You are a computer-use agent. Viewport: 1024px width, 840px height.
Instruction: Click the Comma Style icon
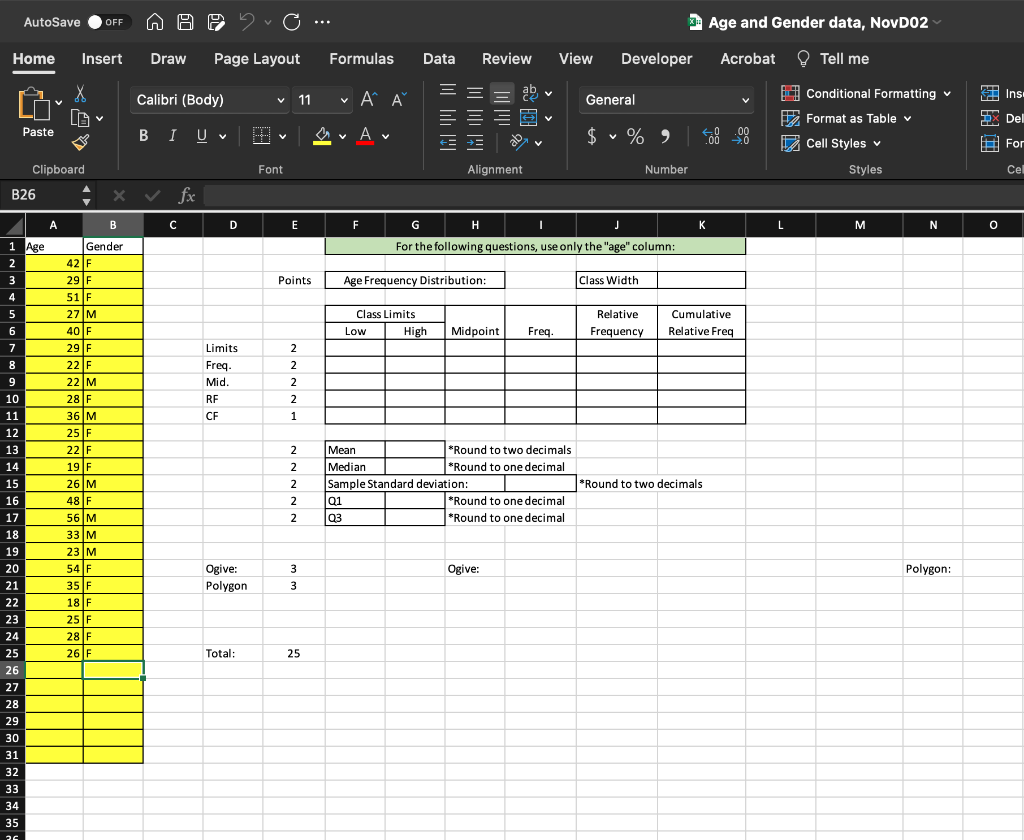coord(664,135)
